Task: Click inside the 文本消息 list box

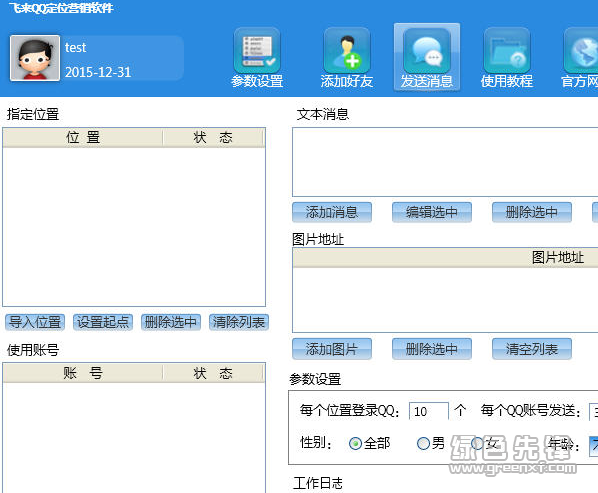Action: coord(445,162)
